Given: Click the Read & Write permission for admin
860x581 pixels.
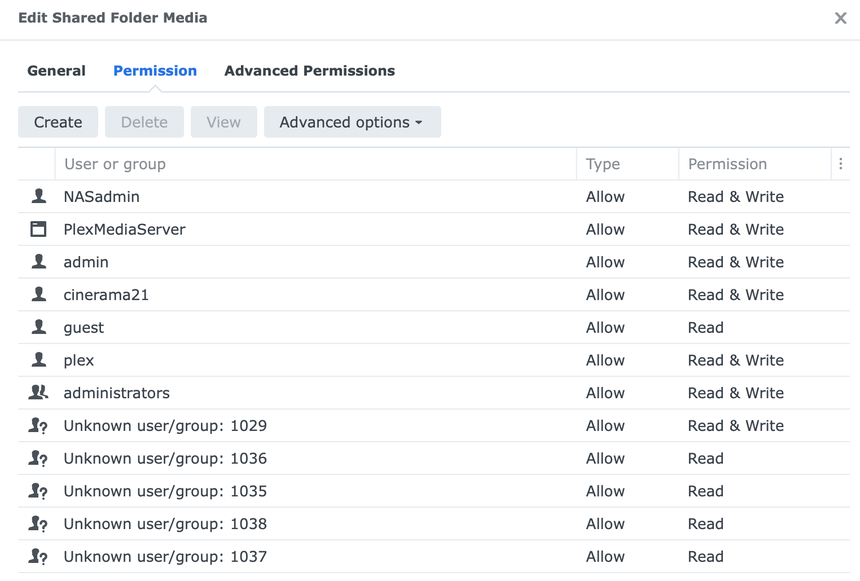Looking at the screenshot, I should coord(735,262).
